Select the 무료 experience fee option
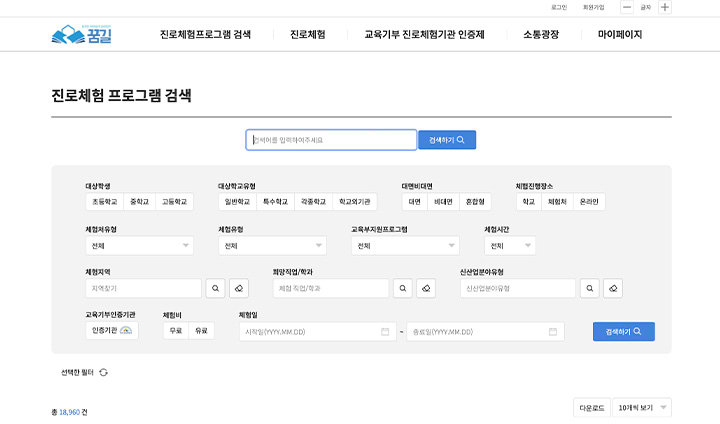 click(176, 331)
